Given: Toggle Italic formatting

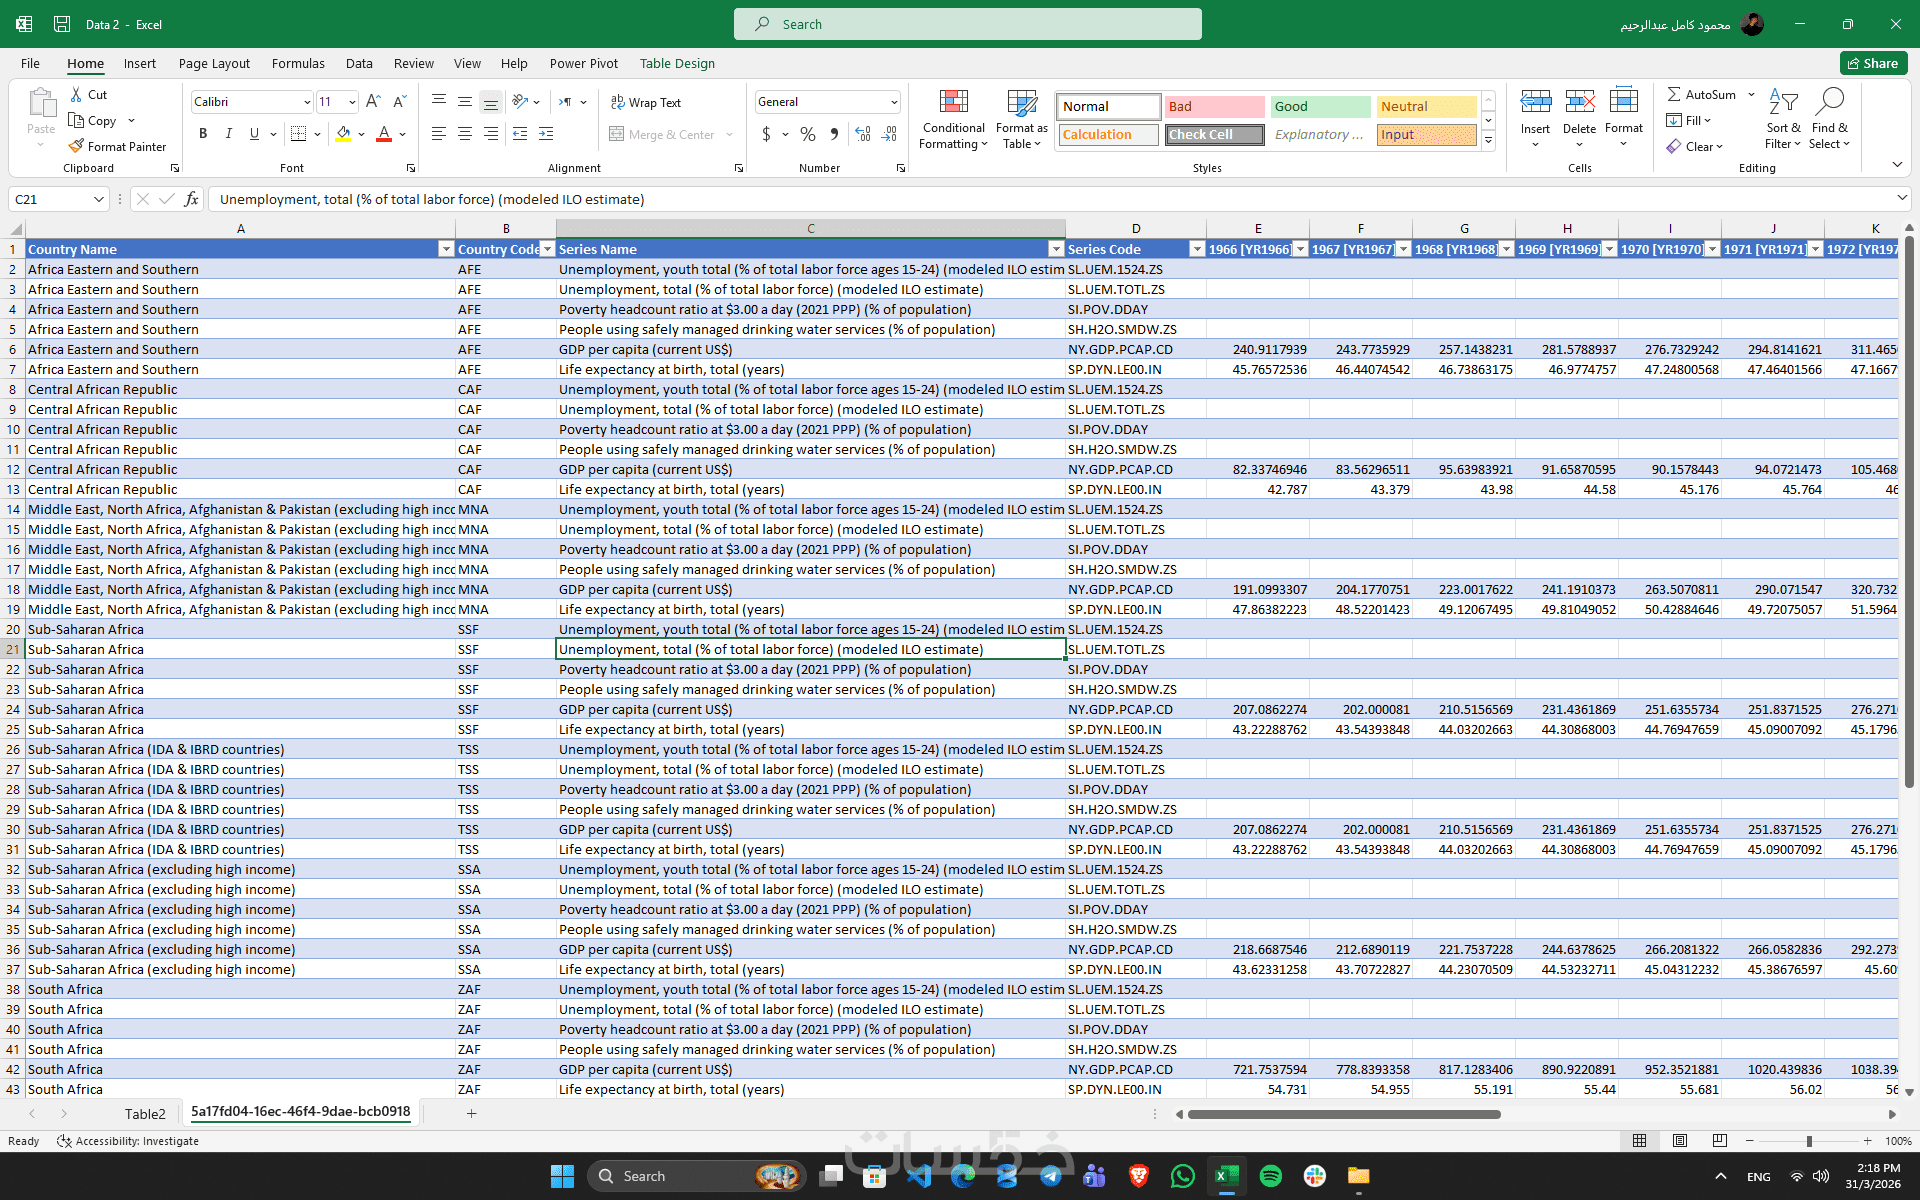Looking at the screenshot, I should pos(228,134).
